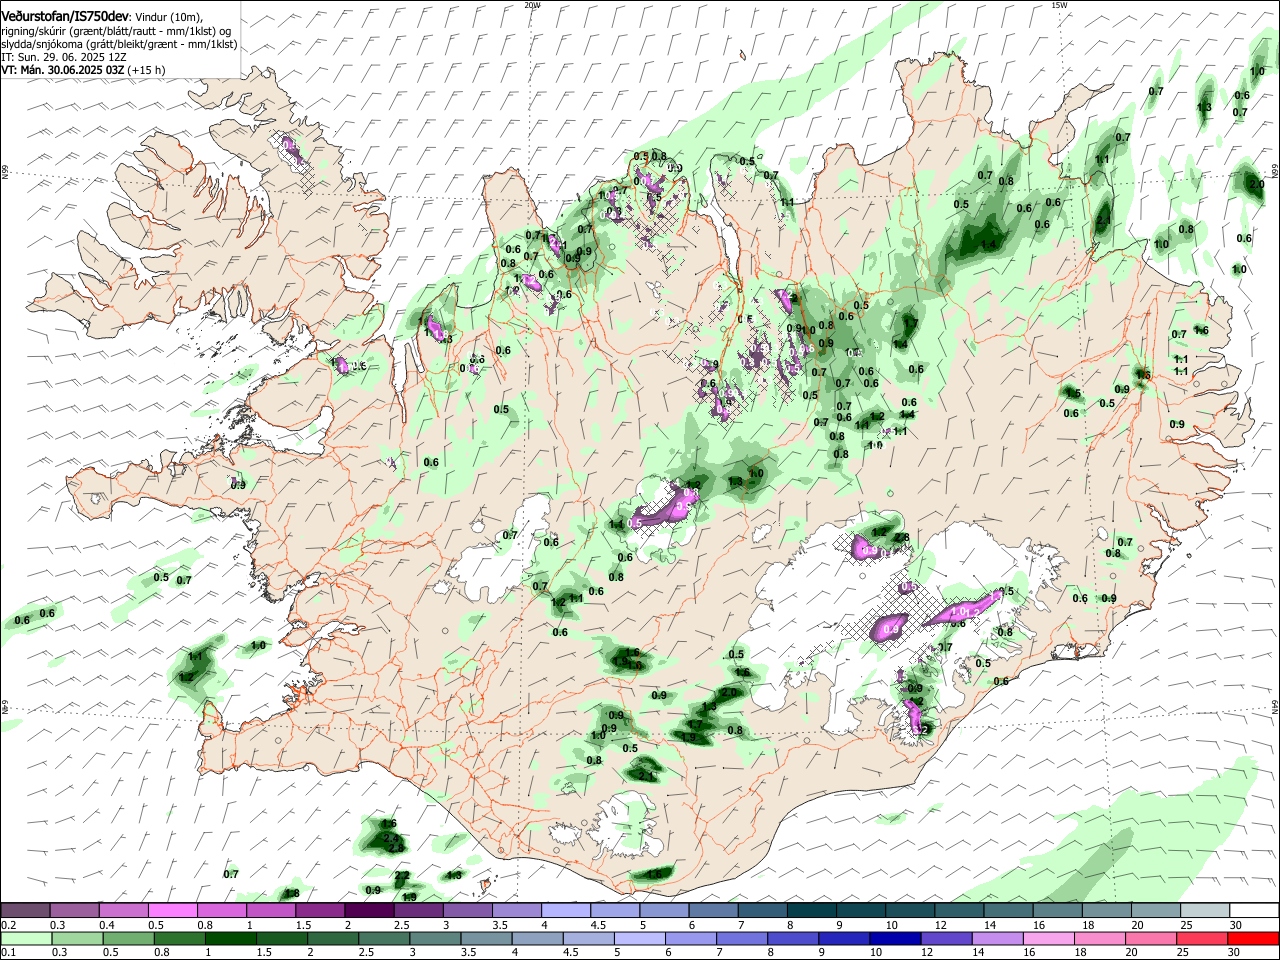Click the 'VT: Mán. 30.06.2025 03Z' valid time
The image size is (1280, 960).
[x=63, y=70]
